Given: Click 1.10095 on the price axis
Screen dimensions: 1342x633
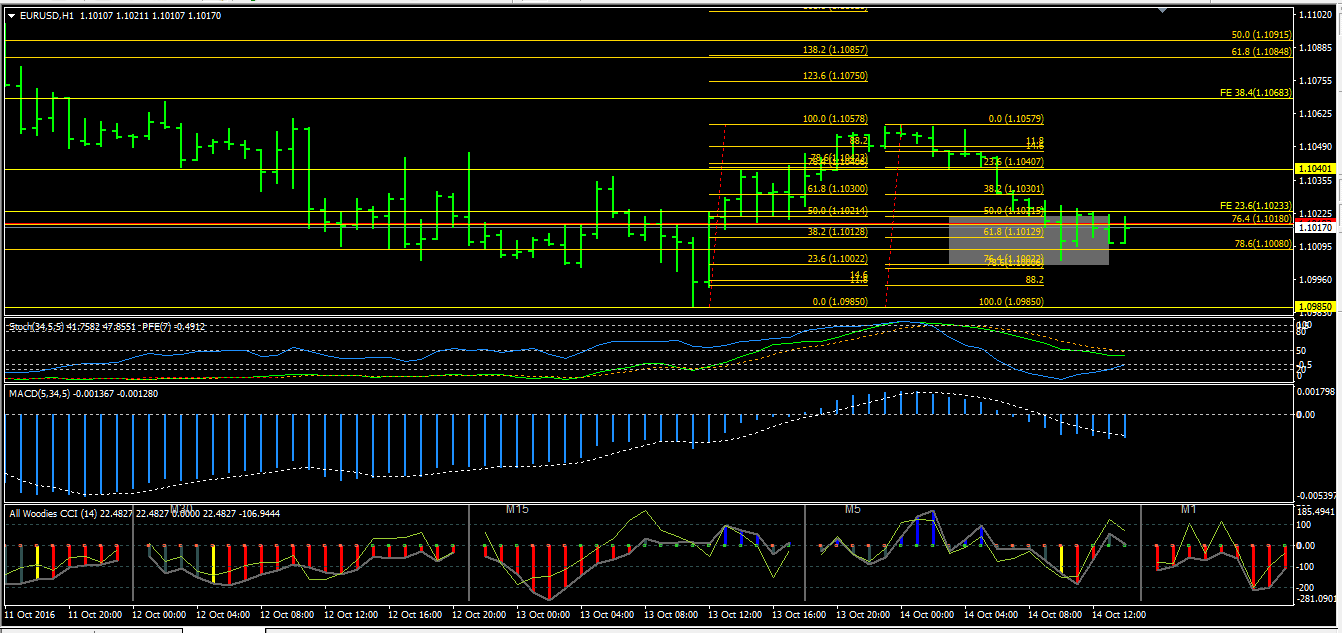Looking at the screenshot, I should click(x=1316, y=247).
